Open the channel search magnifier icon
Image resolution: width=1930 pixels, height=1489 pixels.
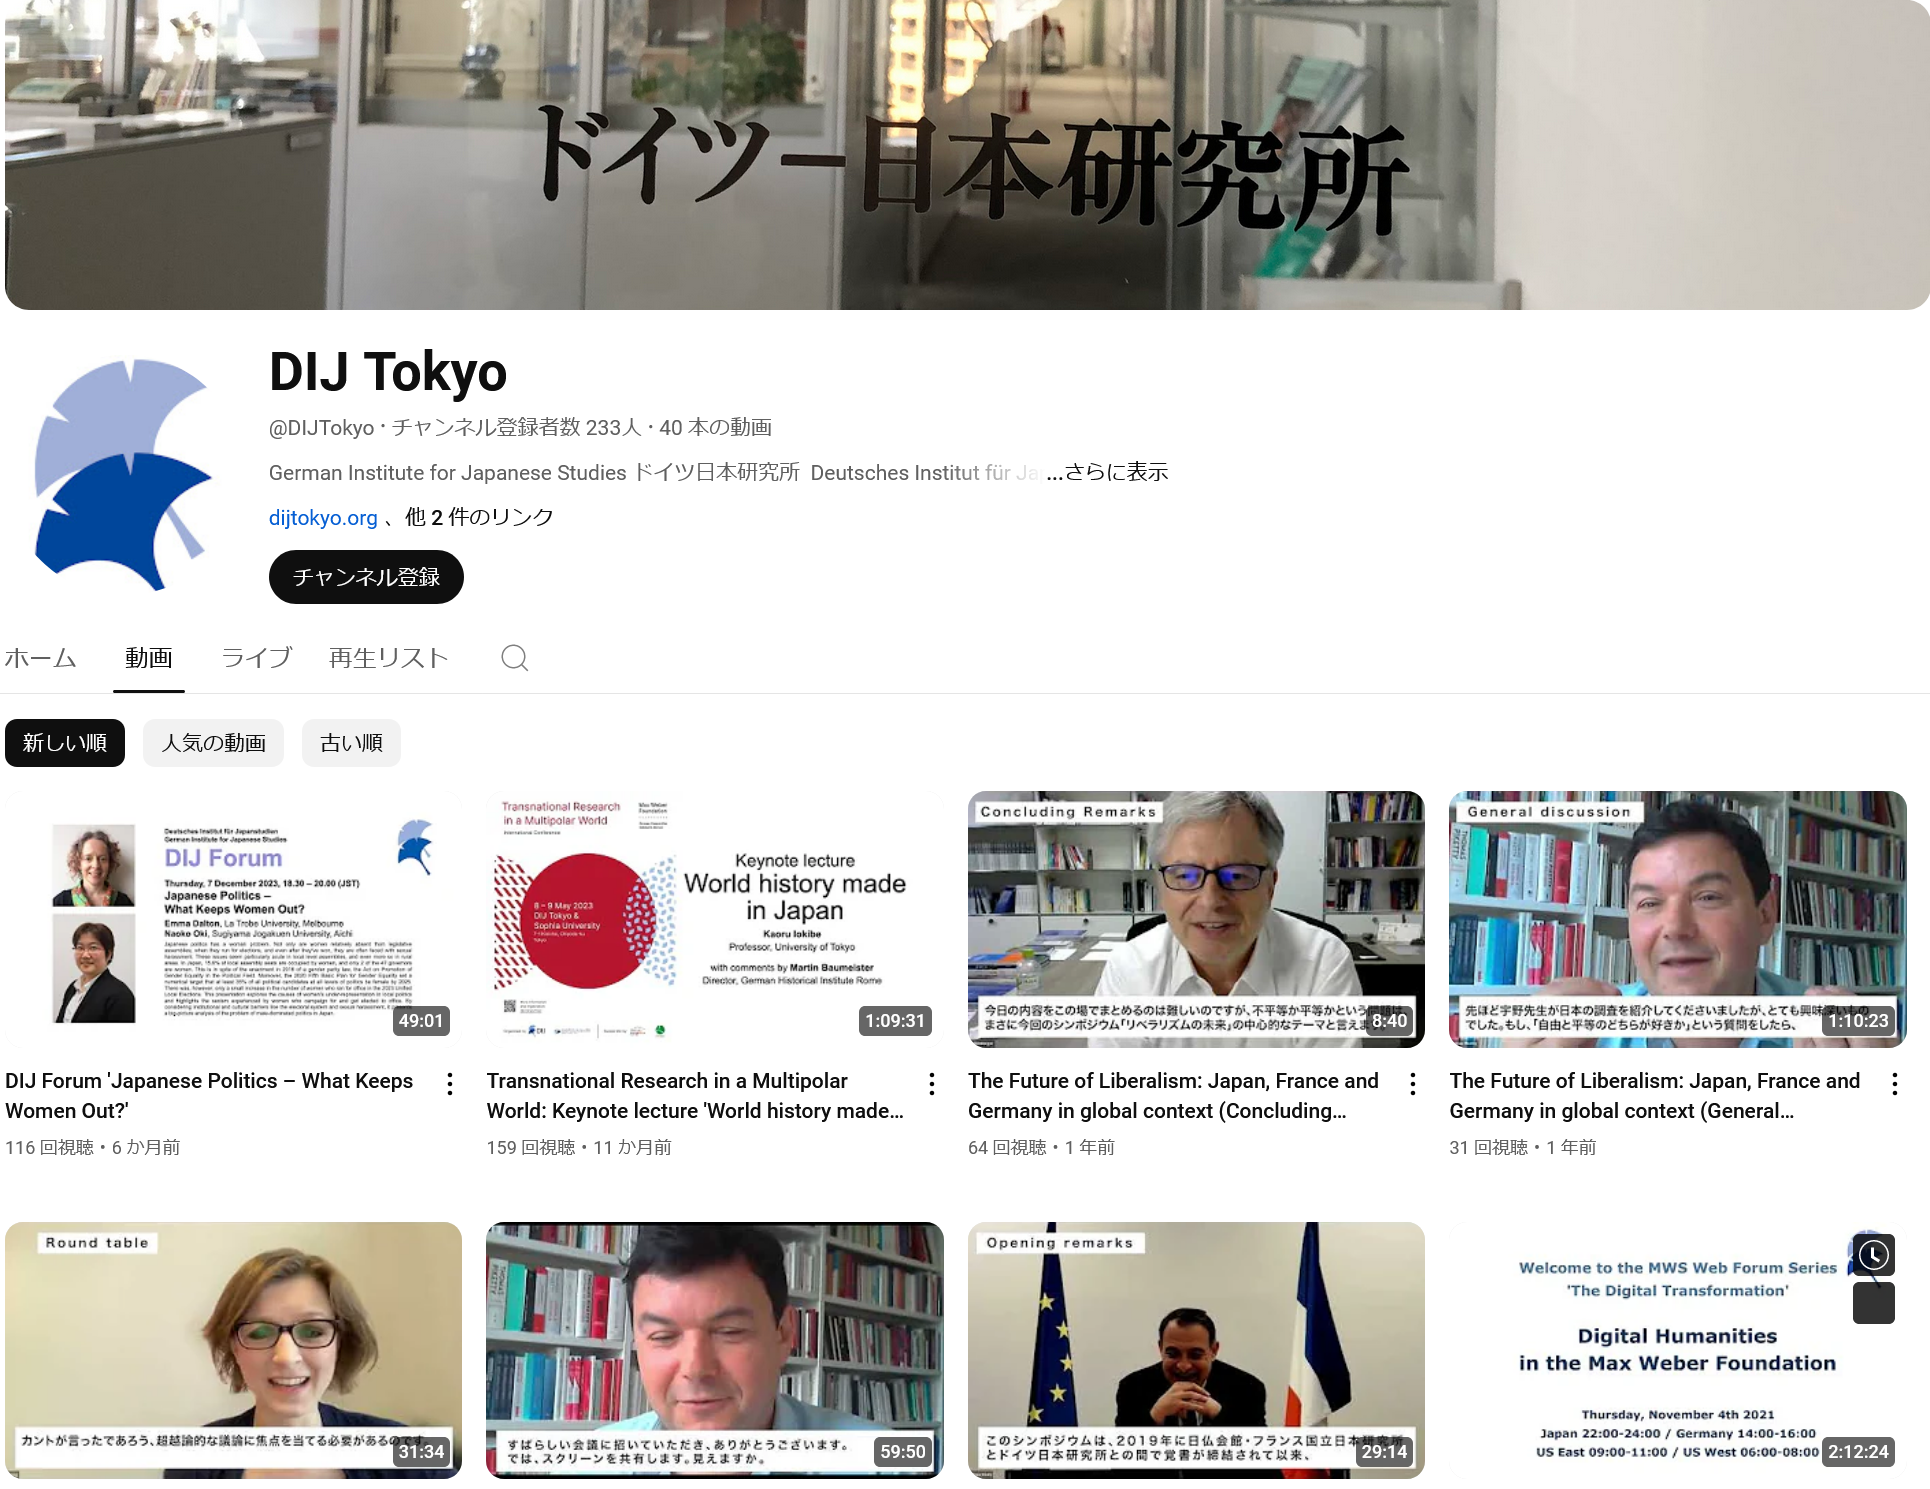(514, 658)
